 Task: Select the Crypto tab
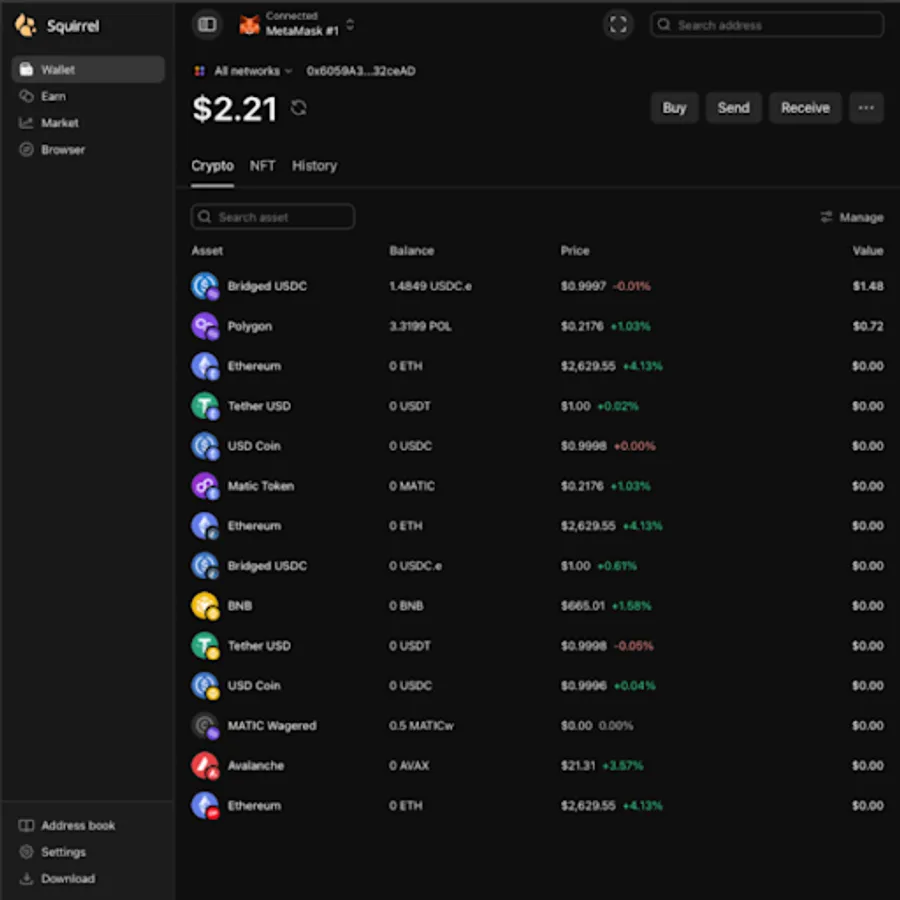click(x=212, y=166)
